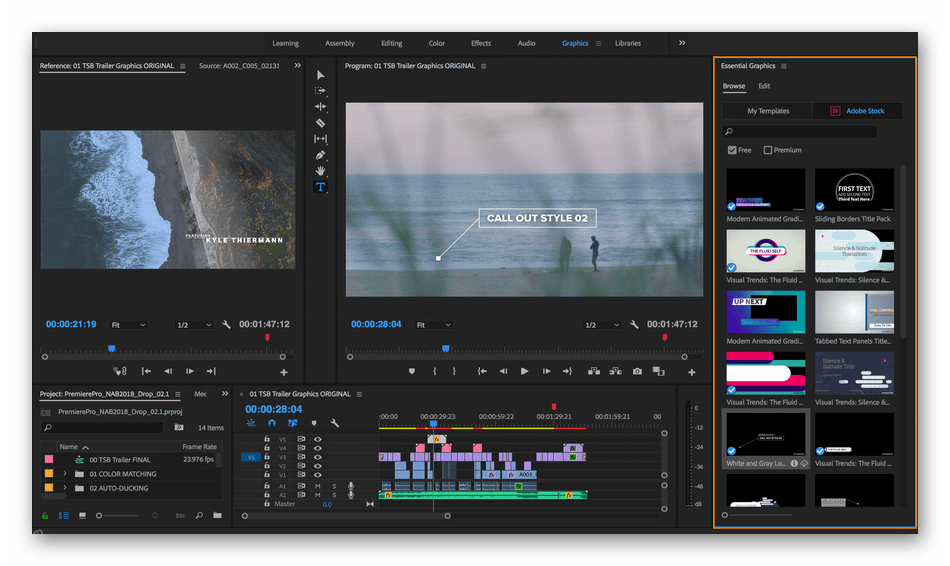
Task: Uncheck the Free templates checkbox
Action: coord(733,150)
